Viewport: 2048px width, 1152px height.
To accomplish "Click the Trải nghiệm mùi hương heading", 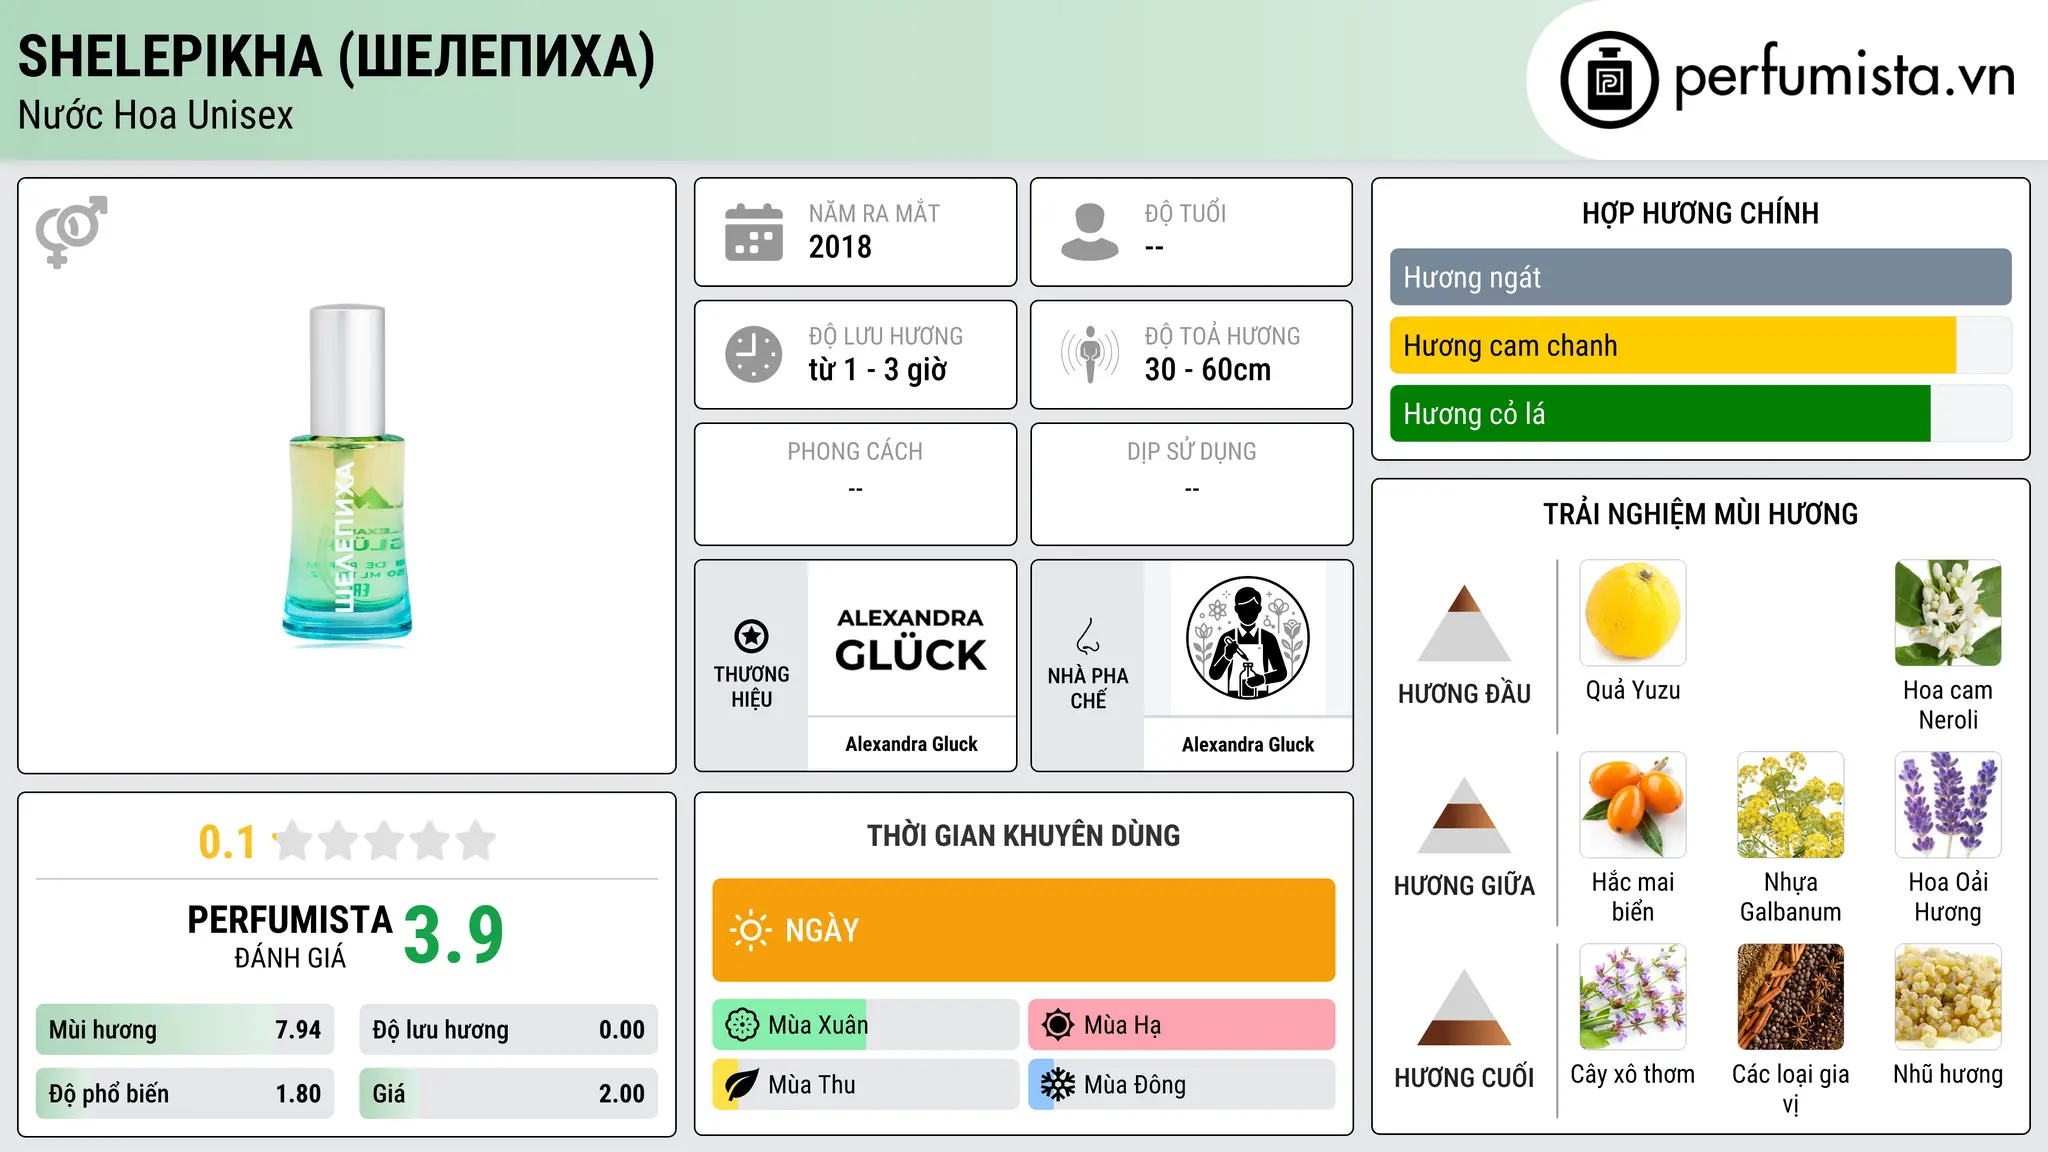I will 1700,514.
